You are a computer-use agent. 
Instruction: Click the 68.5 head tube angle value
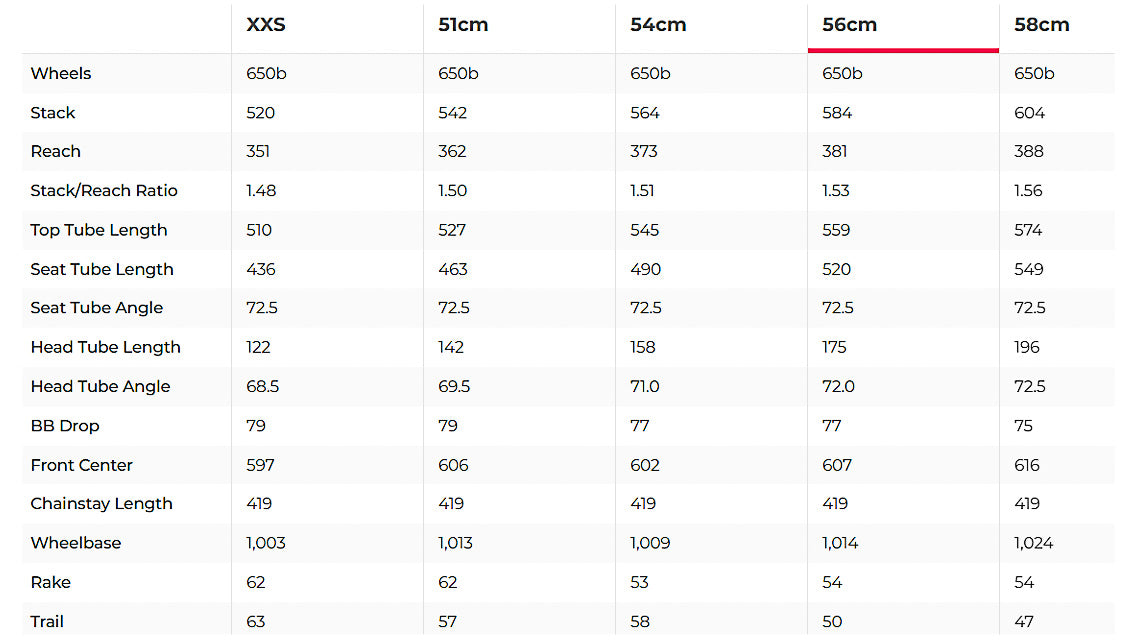[x=262, y=386]
